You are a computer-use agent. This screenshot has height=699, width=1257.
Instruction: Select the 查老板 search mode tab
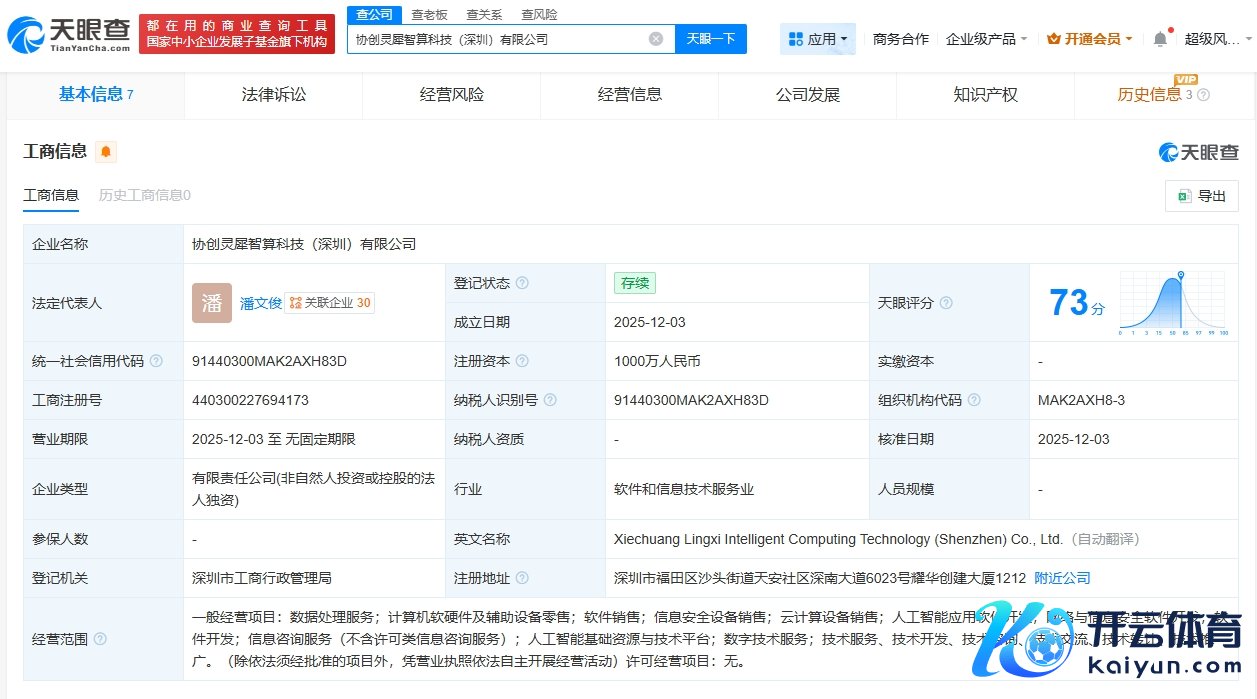429,14
